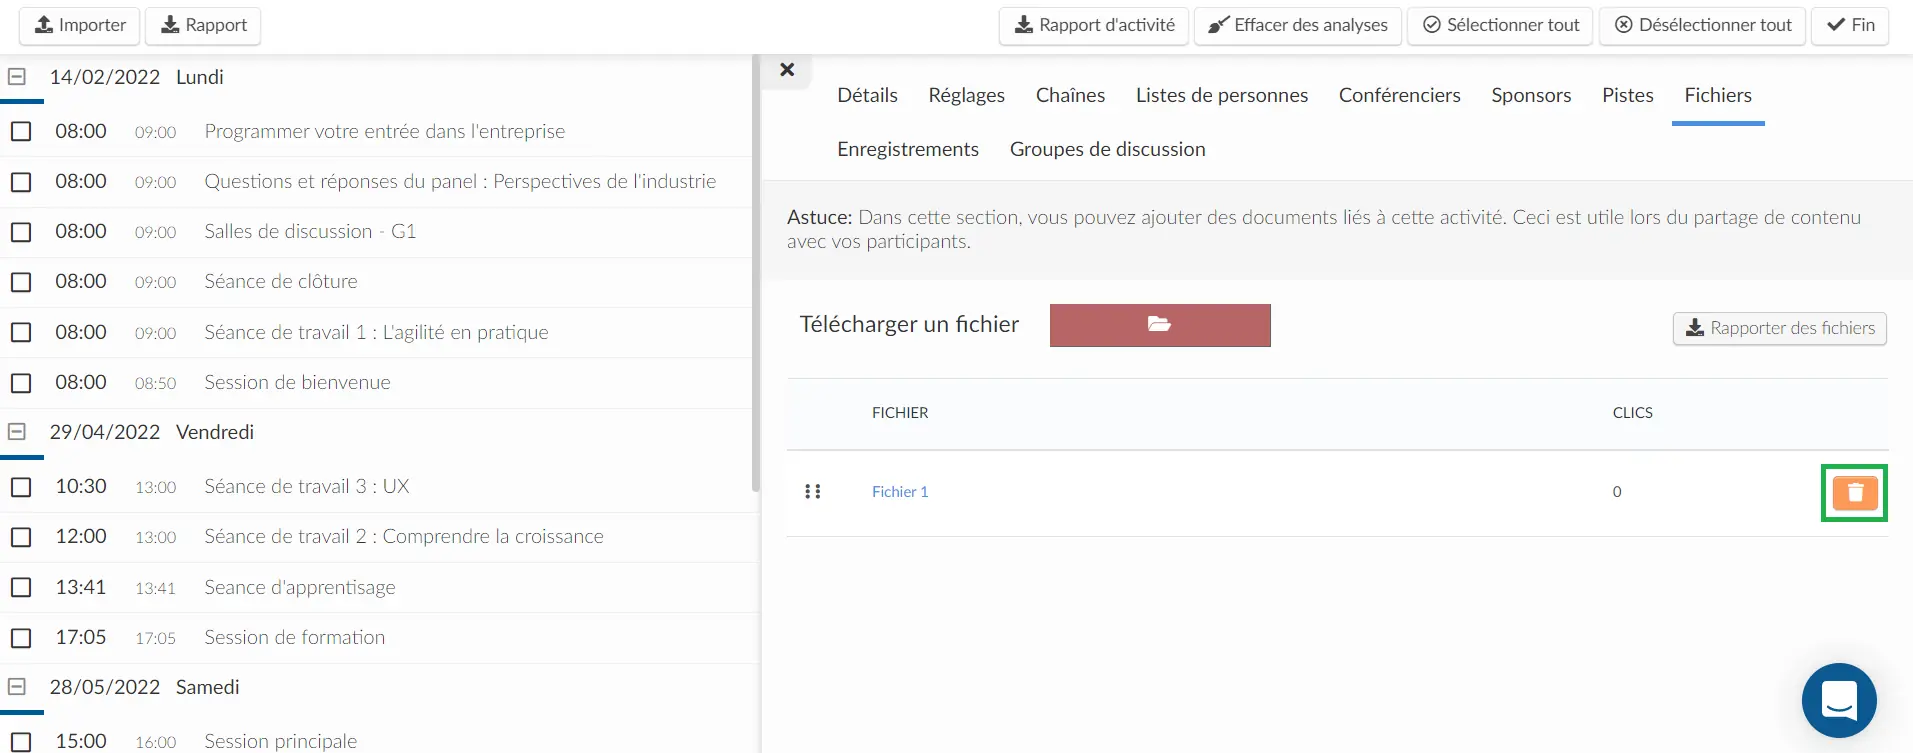The width and height of the screenshot is (1913, 753).
Task: Click the Importer button
Action: pyautogui.click(x=81, y=25)
